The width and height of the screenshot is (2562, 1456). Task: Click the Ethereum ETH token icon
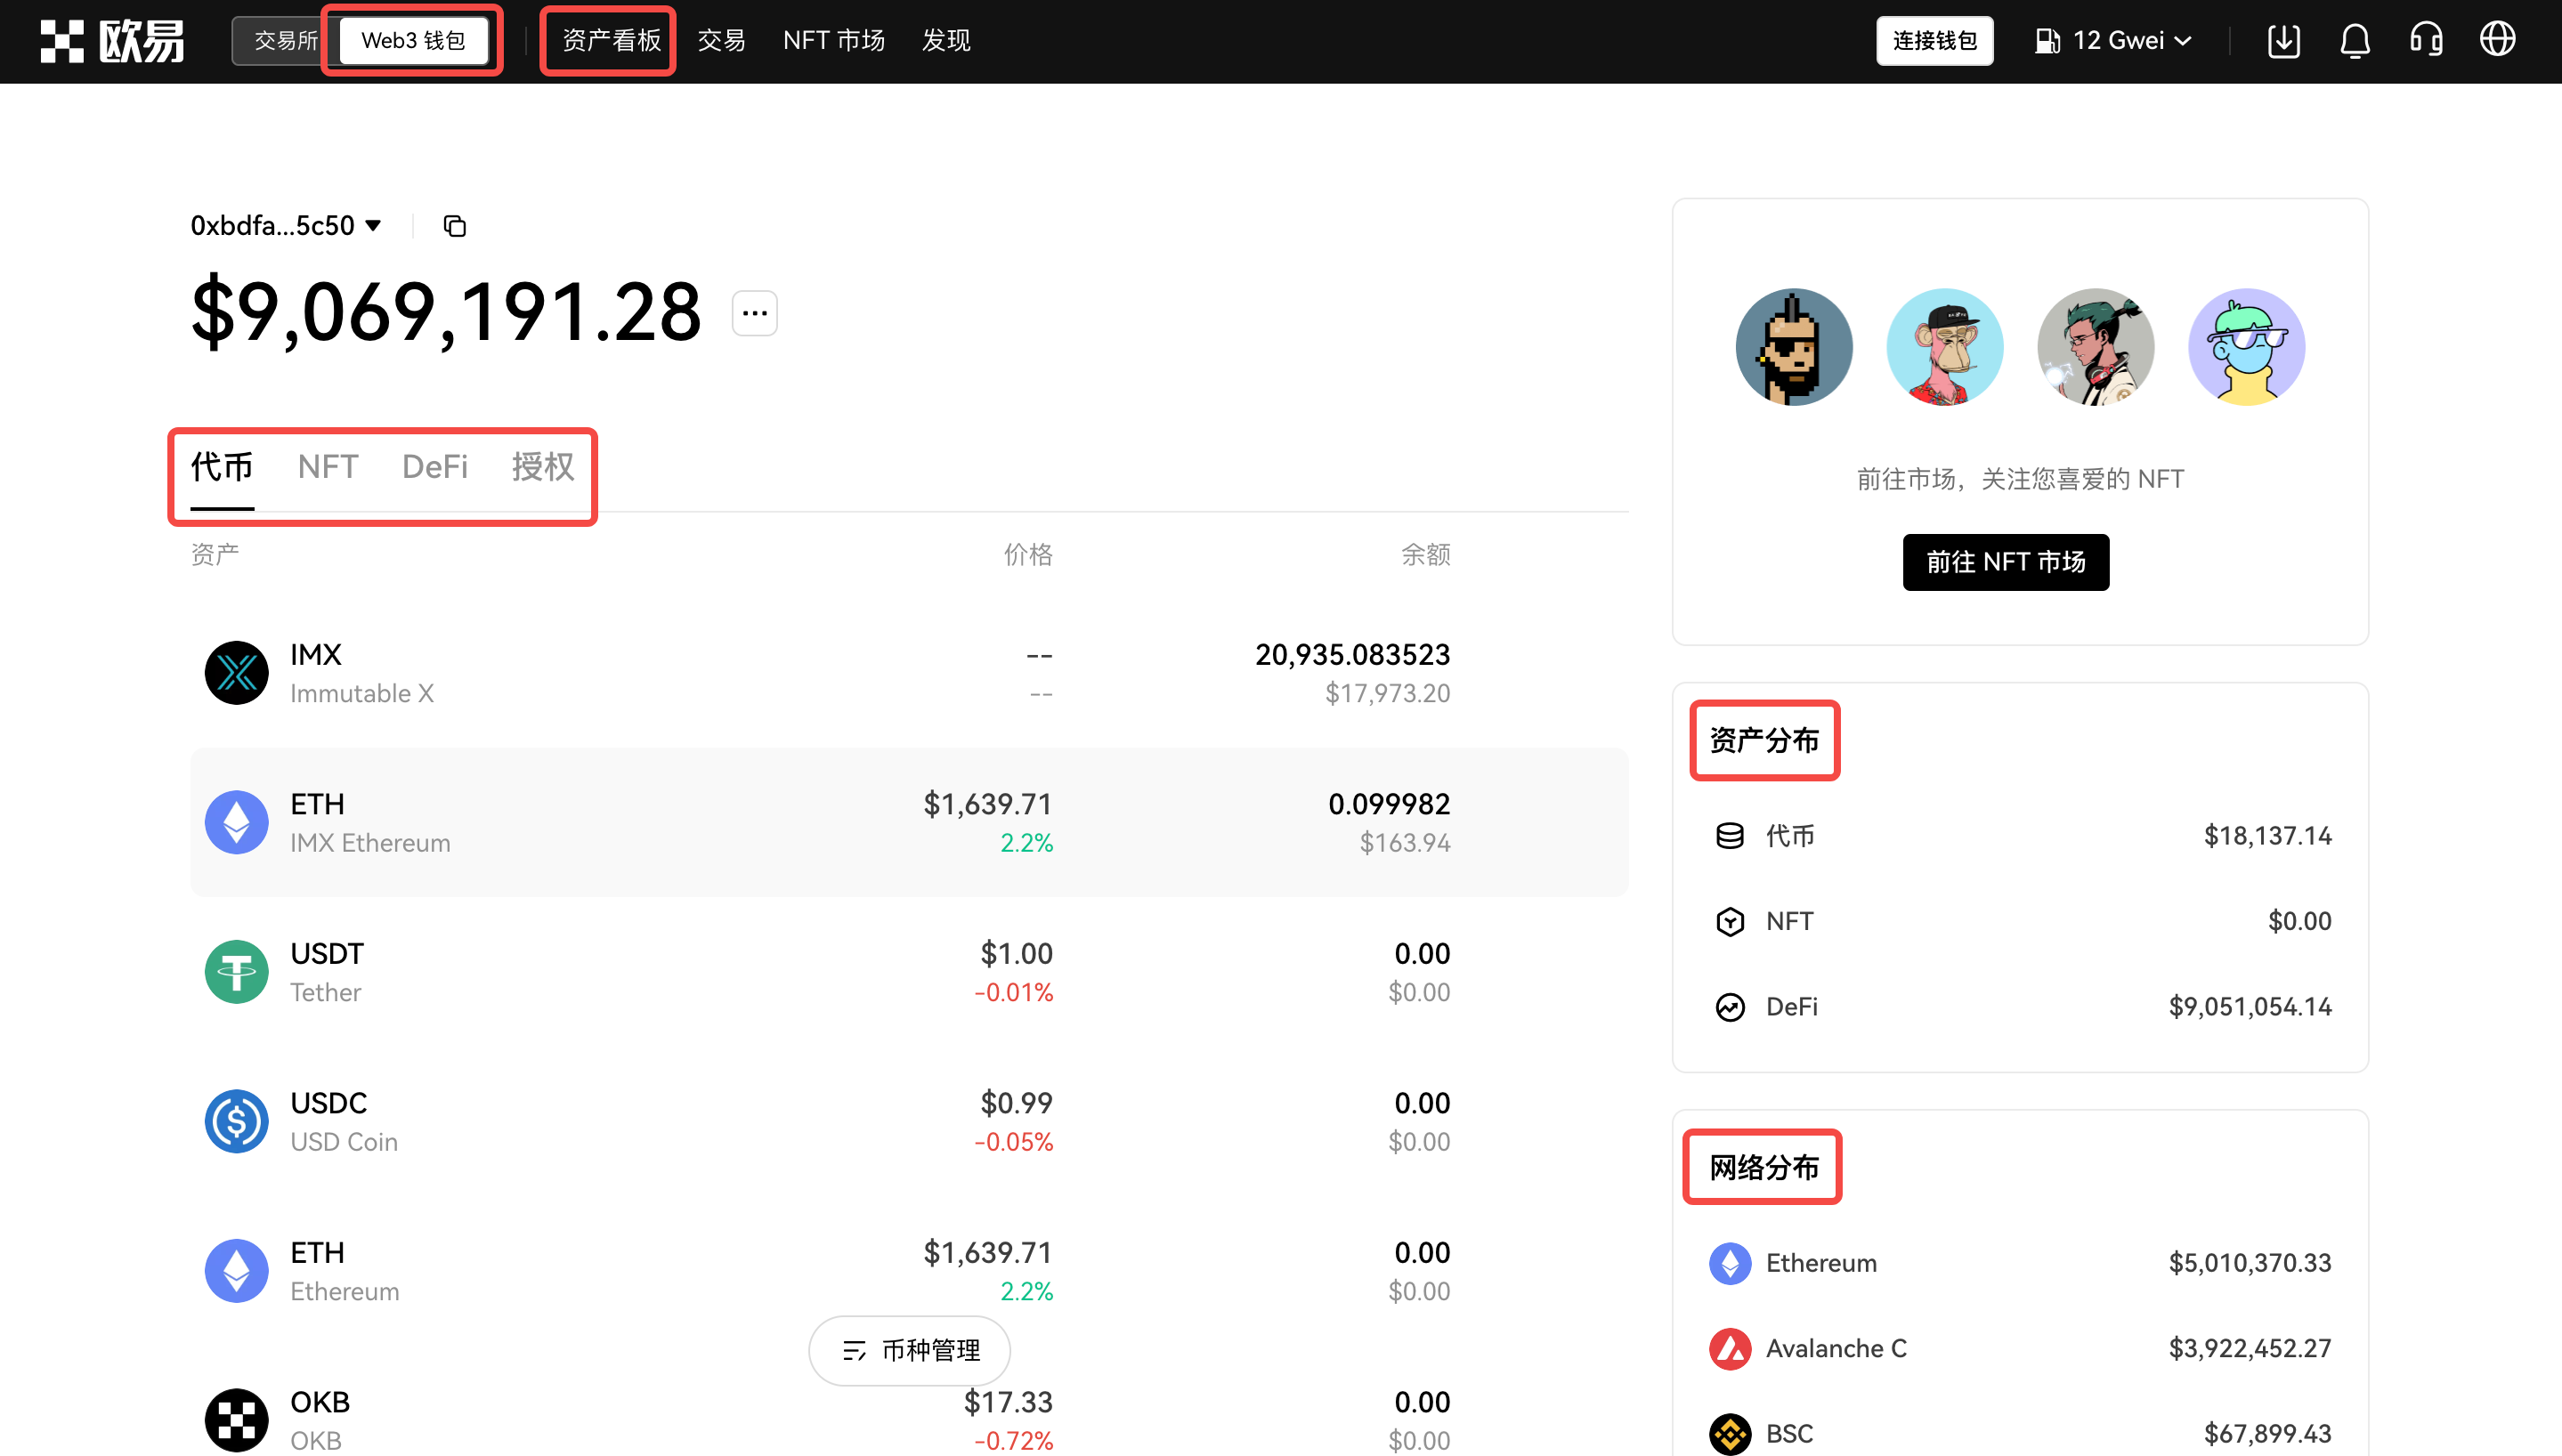point(236,1271)
